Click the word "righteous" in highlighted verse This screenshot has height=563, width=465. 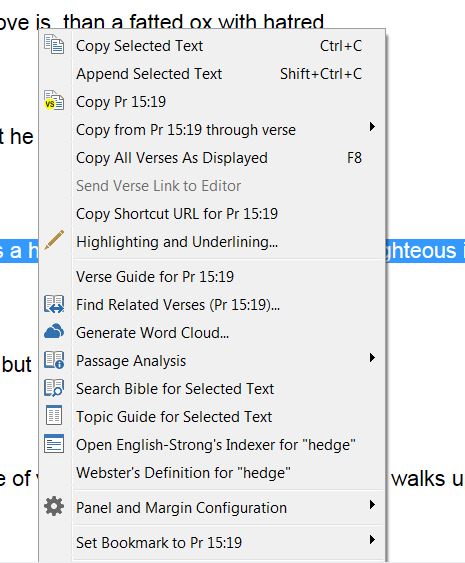coord(422,251)
